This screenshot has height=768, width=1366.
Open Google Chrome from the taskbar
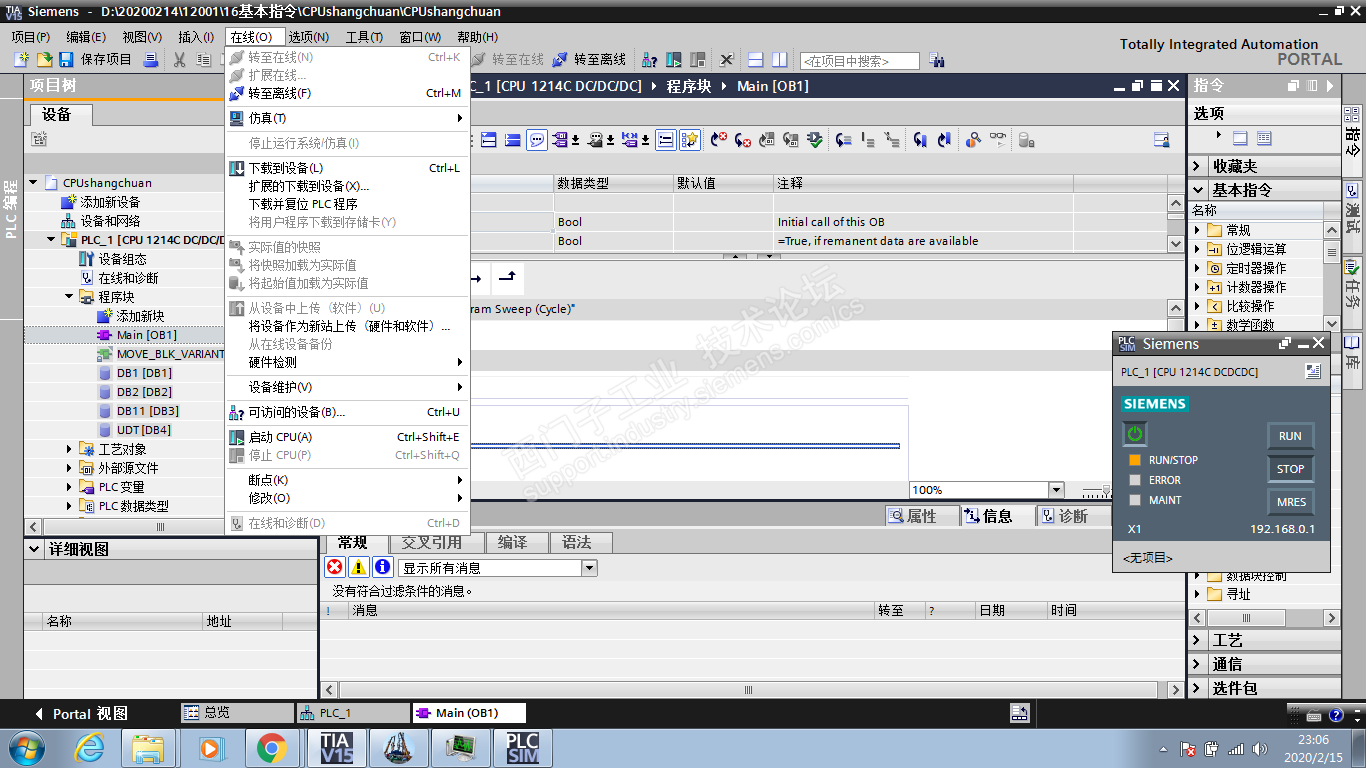click(x=271, y=747)
